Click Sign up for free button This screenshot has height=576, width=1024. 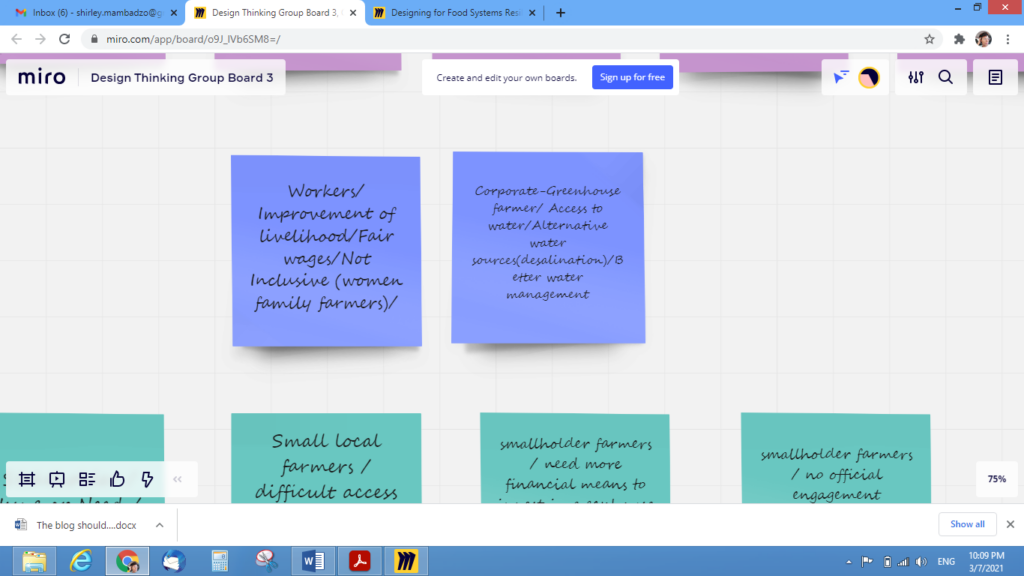pyautogui.click(x=632, y=77)
